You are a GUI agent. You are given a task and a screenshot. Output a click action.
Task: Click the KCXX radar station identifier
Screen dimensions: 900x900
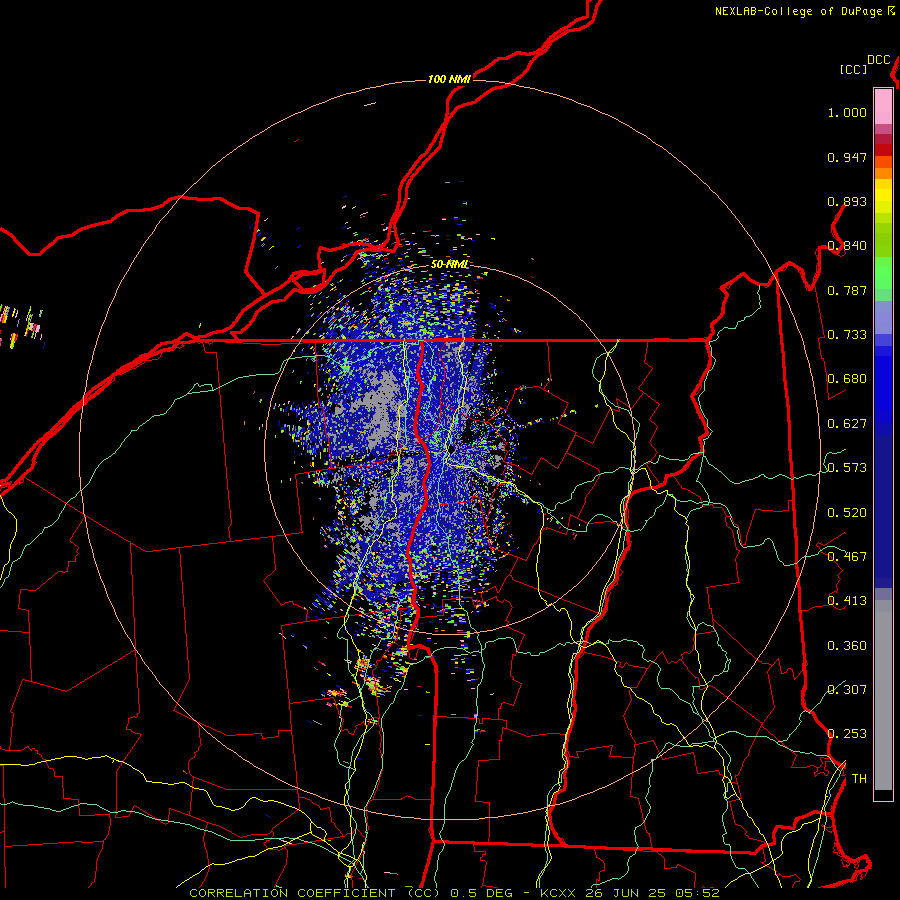[x=557, y=893]
